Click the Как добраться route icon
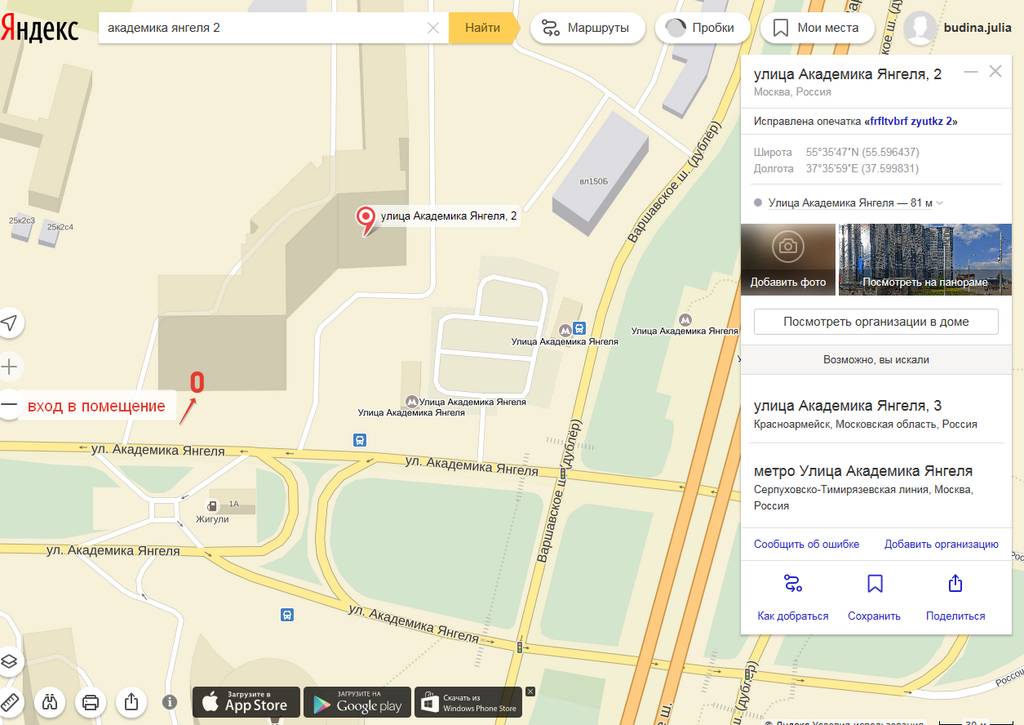 tap(793, 583)
